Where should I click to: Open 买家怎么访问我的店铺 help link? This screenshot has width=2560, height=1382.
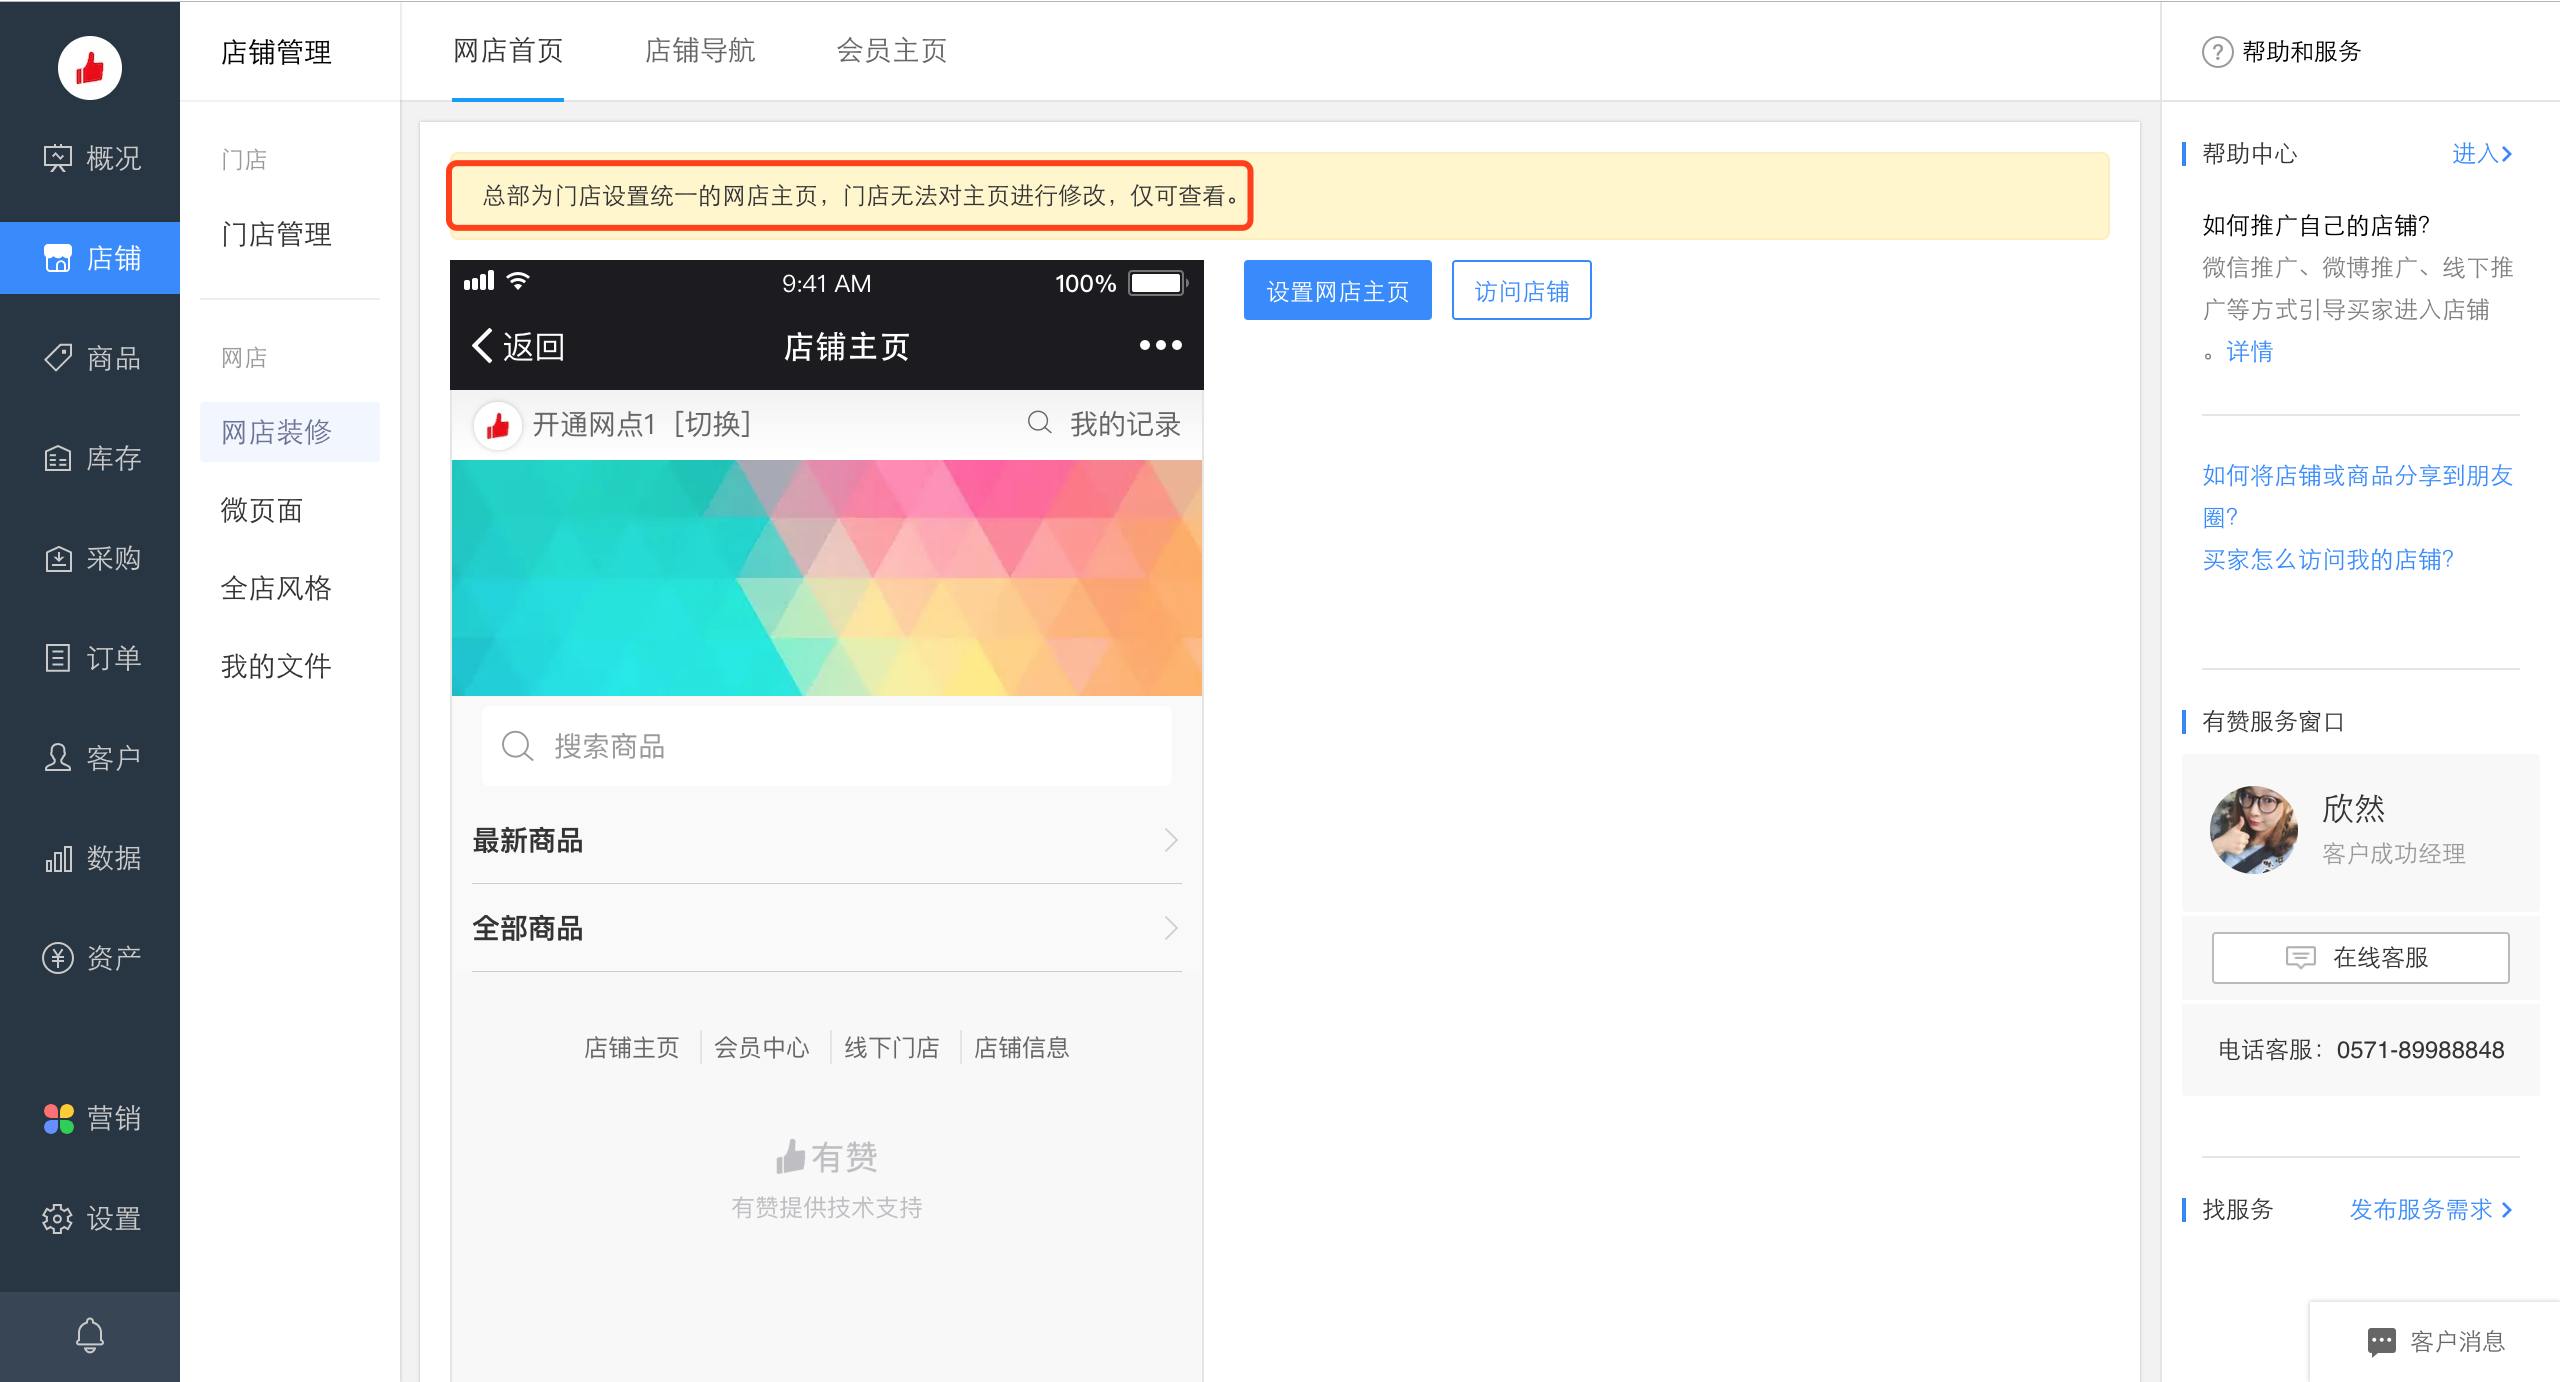point(2325,560)
